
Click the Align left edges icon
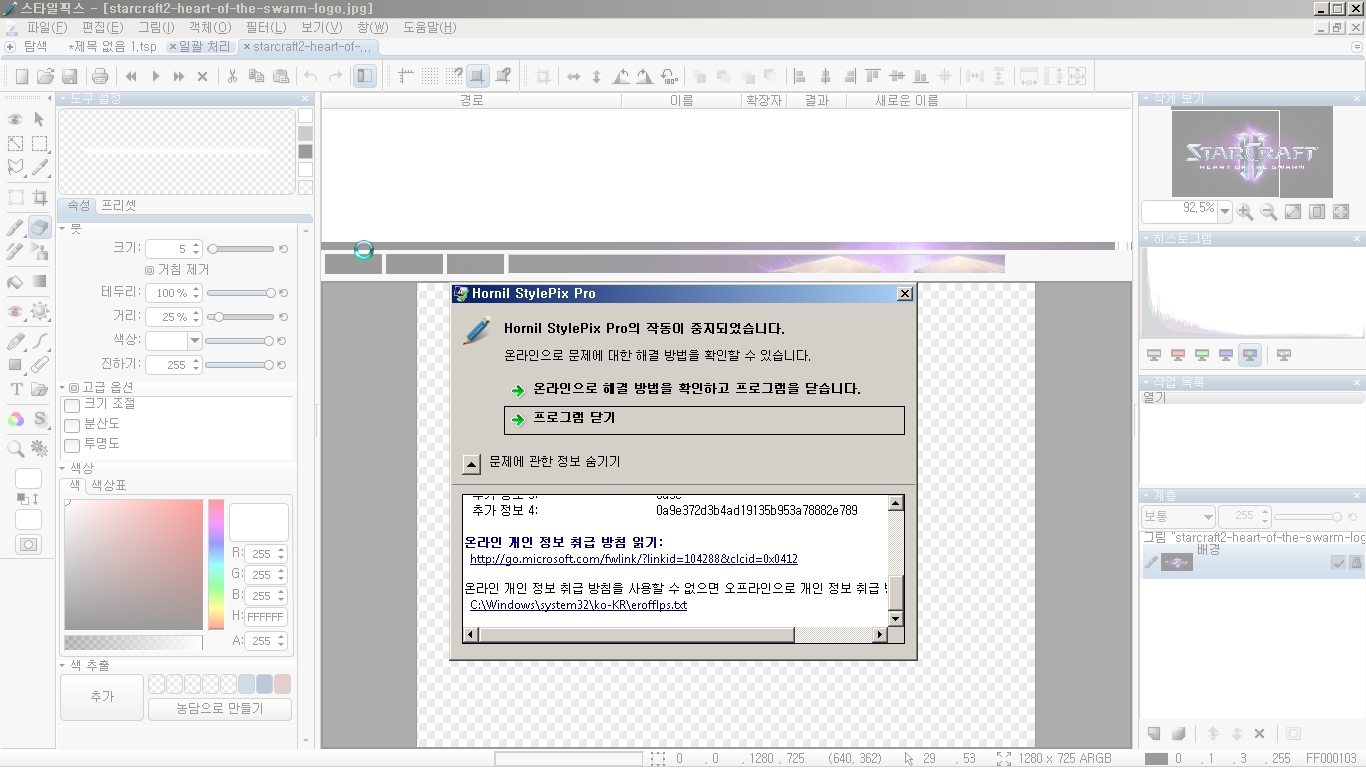(799, 76)
